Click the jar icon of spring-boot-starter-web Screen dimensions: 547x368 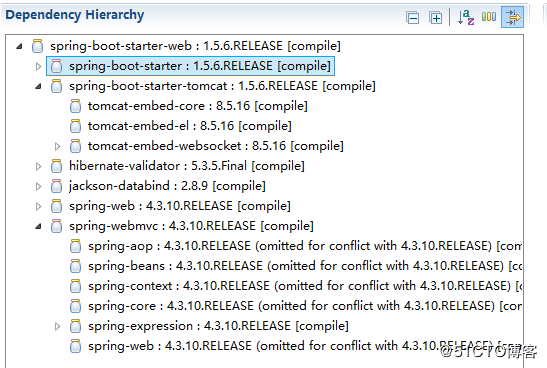37,46
